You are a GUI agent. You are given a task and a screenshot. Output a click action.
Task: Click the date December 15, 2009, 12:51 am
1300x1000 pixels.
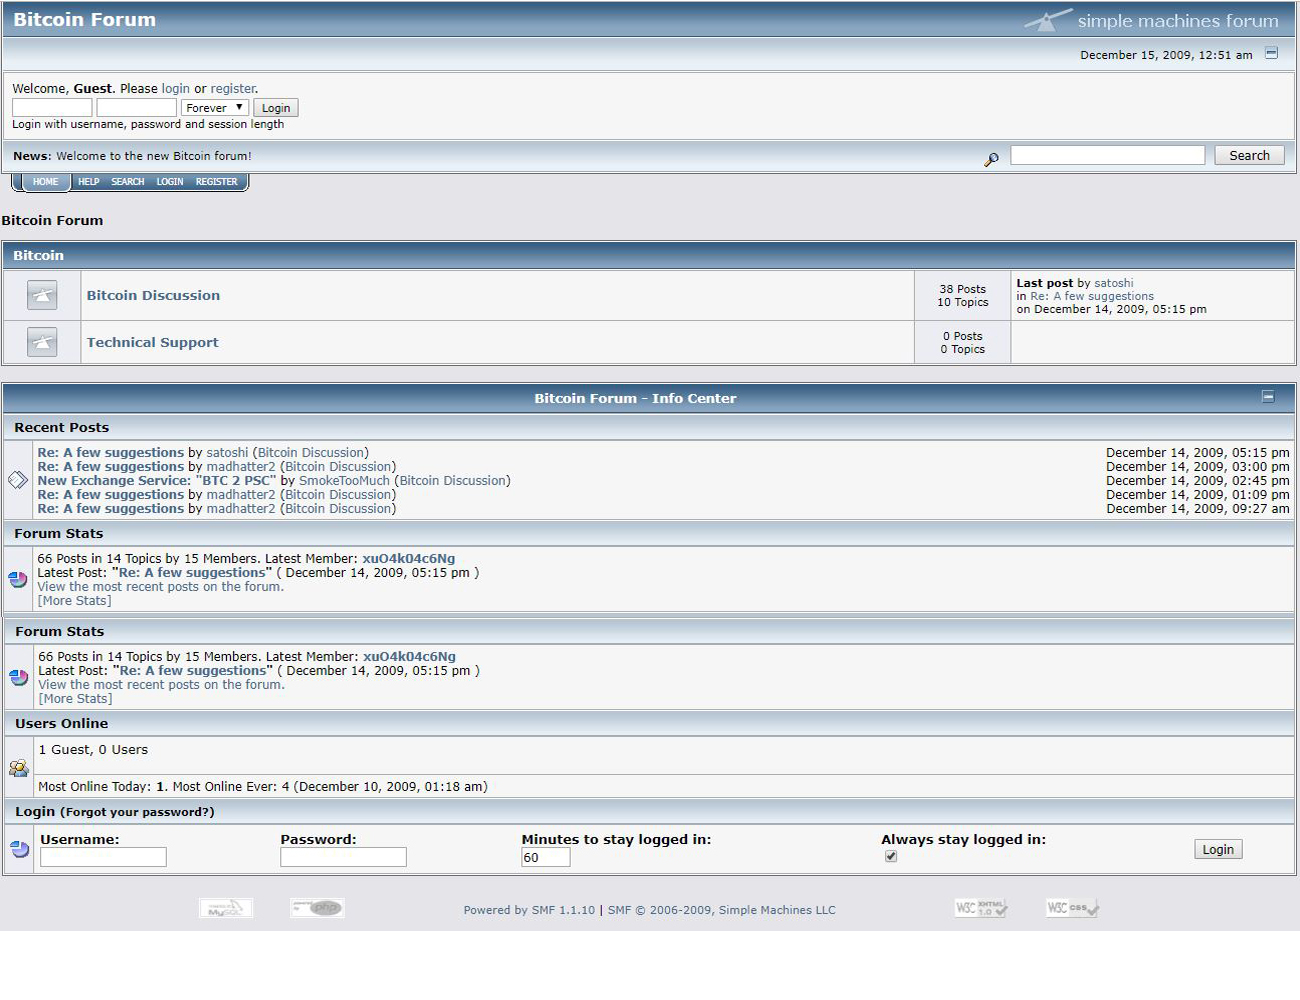[1166, 55]
